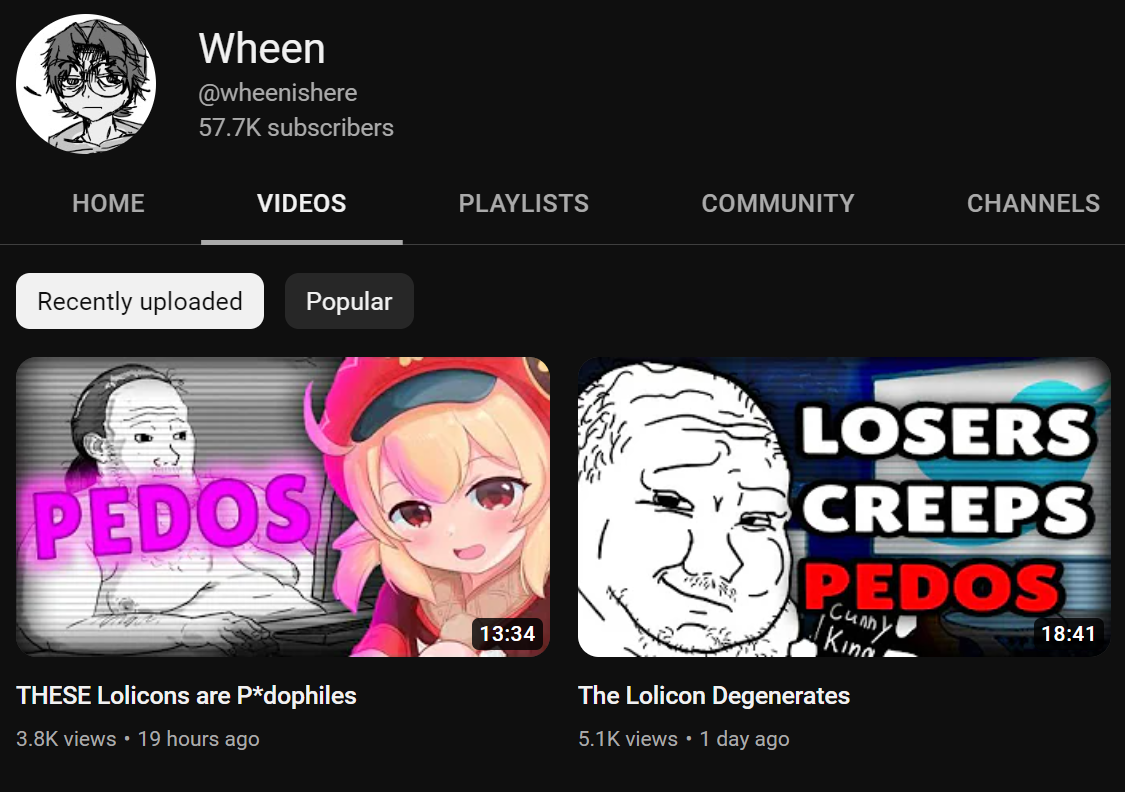
Task: Open the thumbnail with the pink PEDOS text
Action: [x=283, y=506]
